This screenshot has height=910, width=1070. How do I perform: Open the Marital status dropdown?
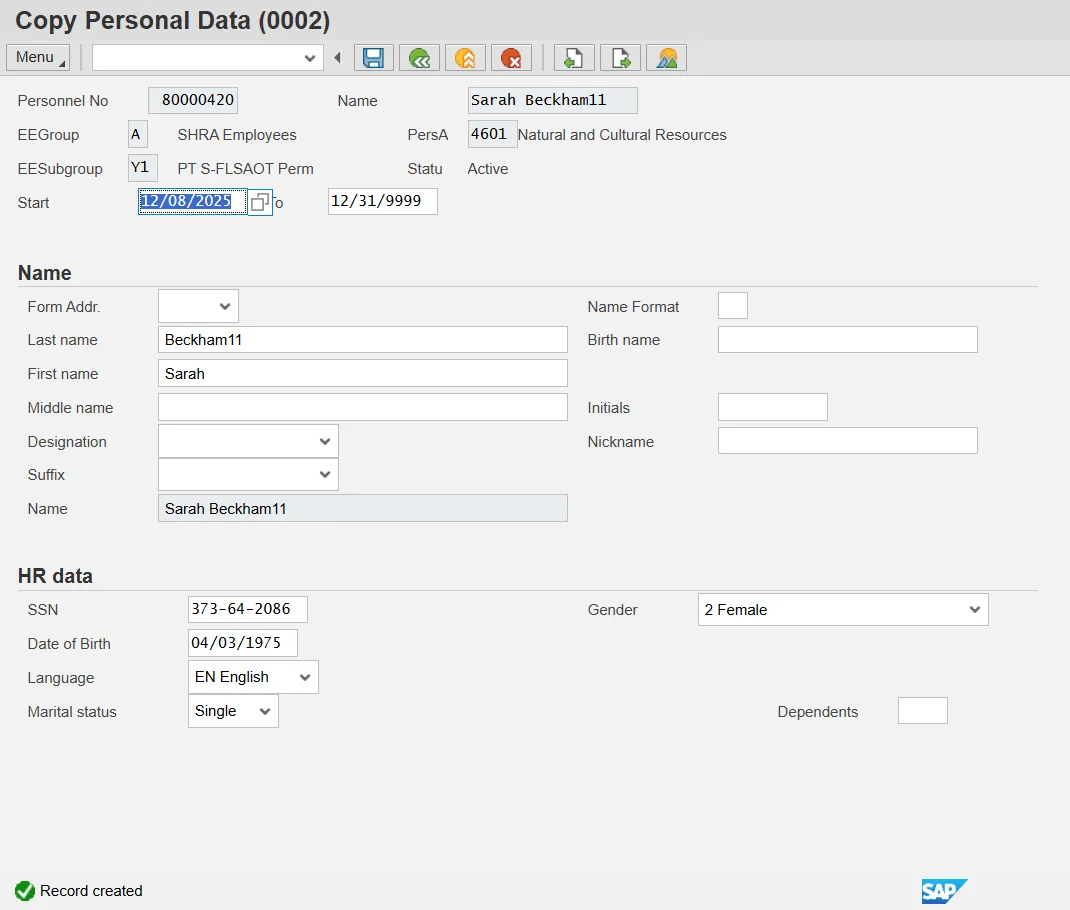coord(233,711)
